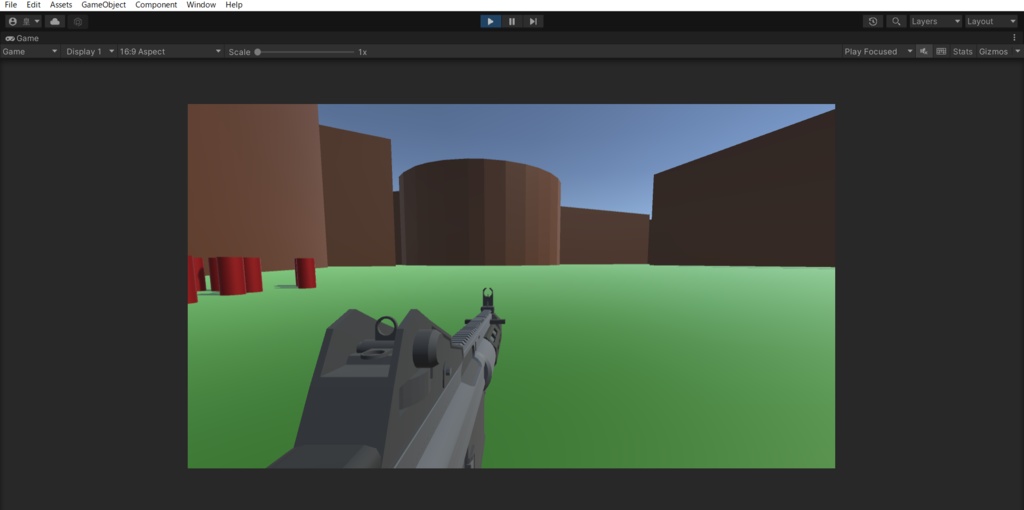The image size is (1024, 510).
Task: Open the Play Focused dropdown
Action: [878, 52]
